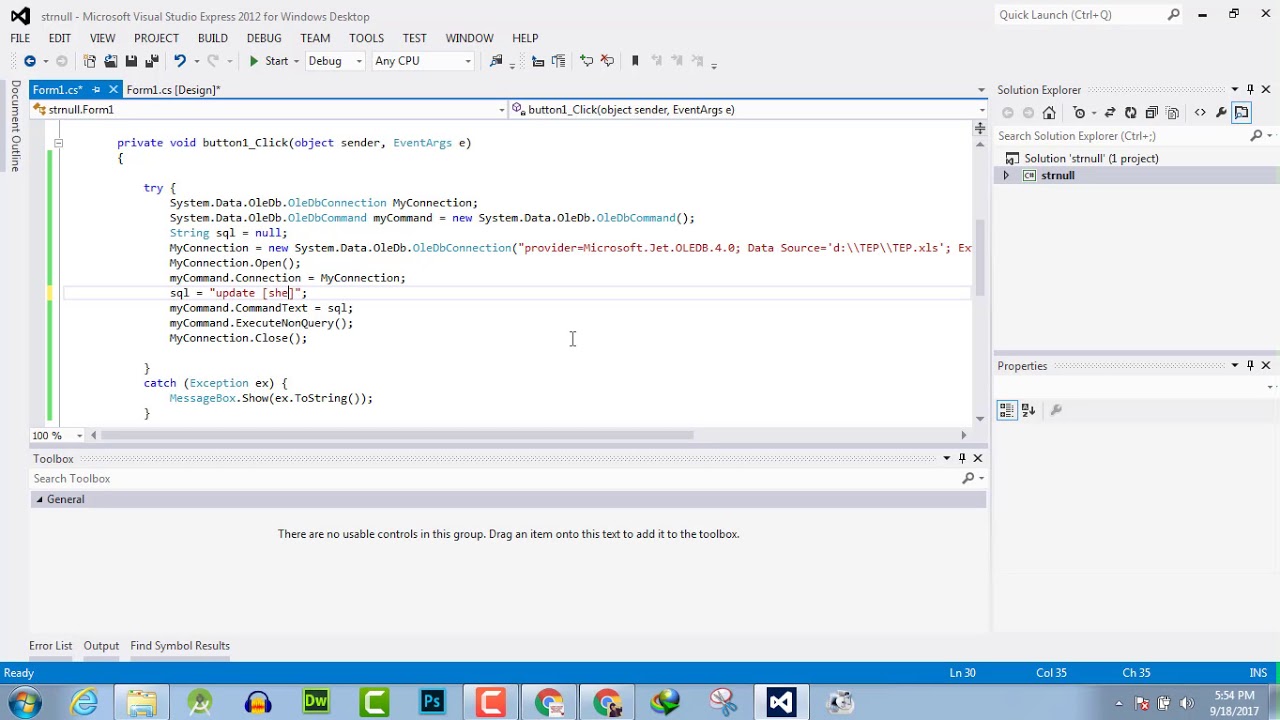Refresh the Solution Explorer

(x=1130, y=113)
